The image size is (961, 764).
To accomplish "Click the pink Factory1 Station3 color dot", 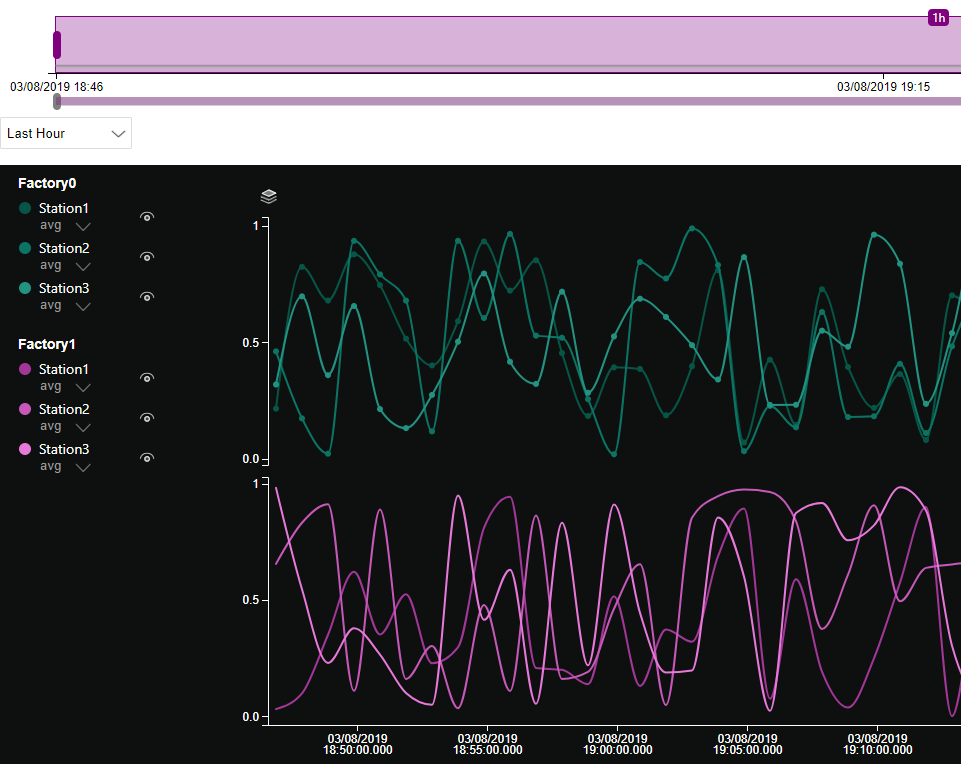I will [25, 449].
